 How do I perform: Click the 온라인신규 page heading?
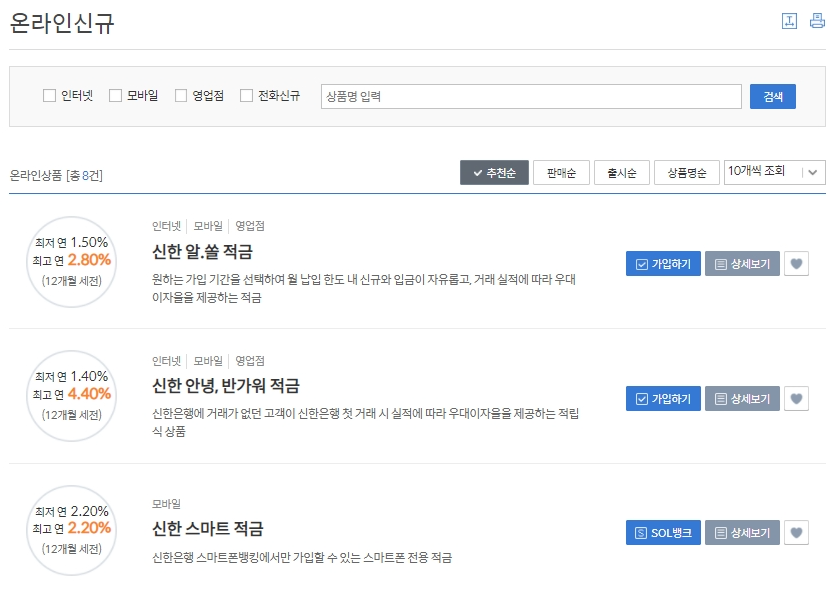coord(62,23)
